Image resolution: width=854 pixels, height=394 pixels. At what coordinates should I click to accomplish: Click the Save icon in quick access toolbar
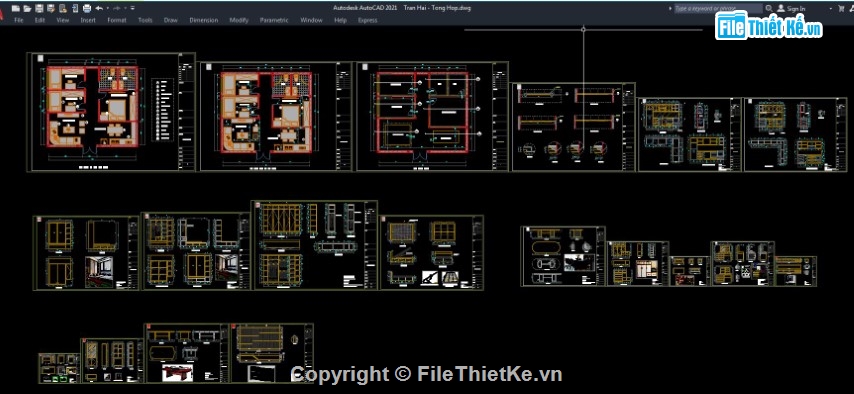pos(39,8)
